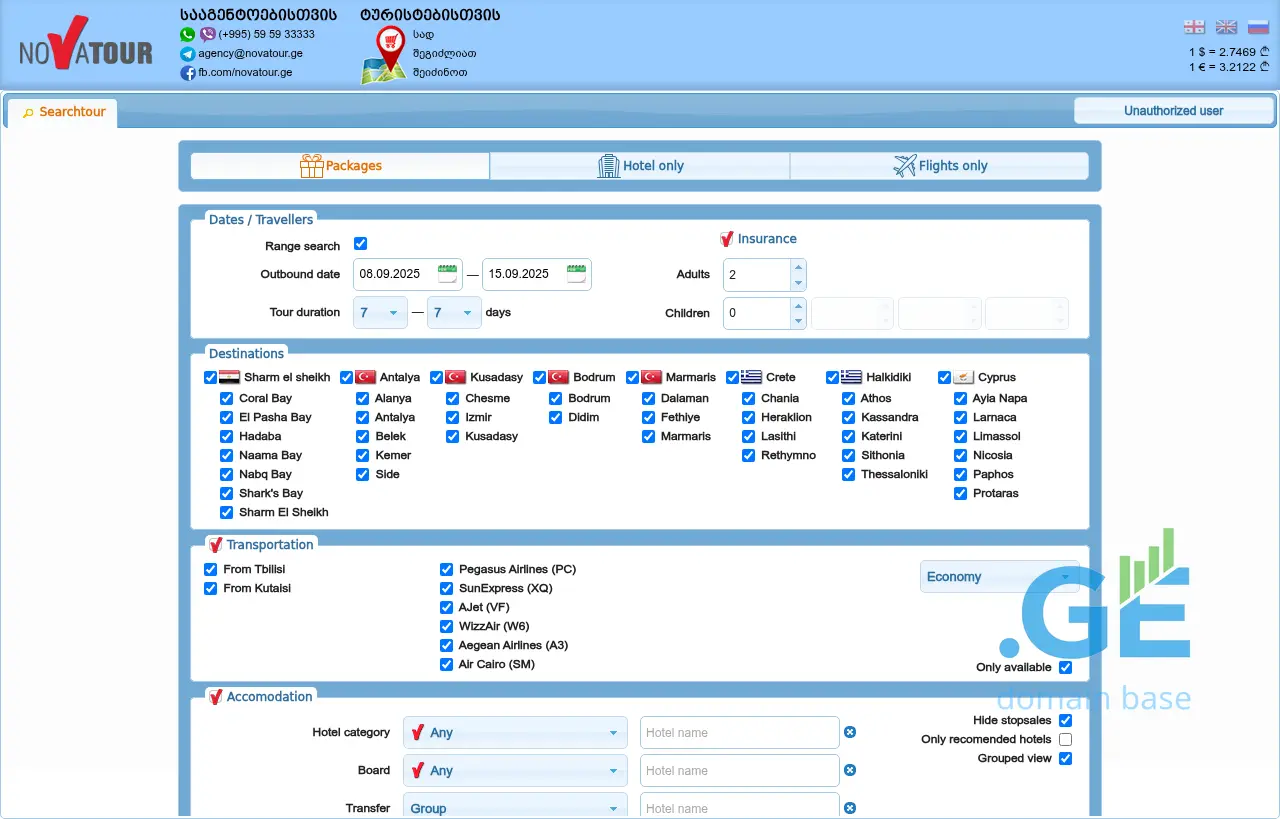Deselect Pegasus Airlines (PC) checkbox
The image size is (1280, 819).
(x=446, y=569)
